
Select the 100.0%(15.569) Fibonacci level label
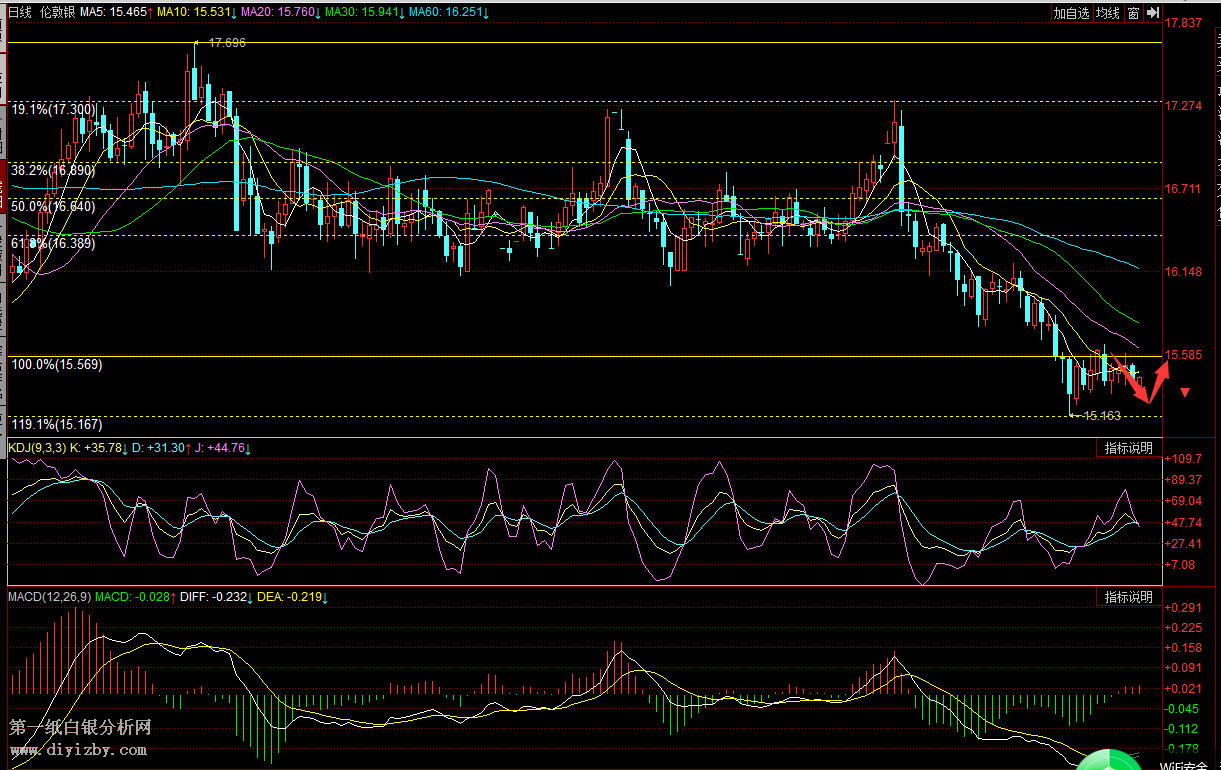click(x=57, y=365)
